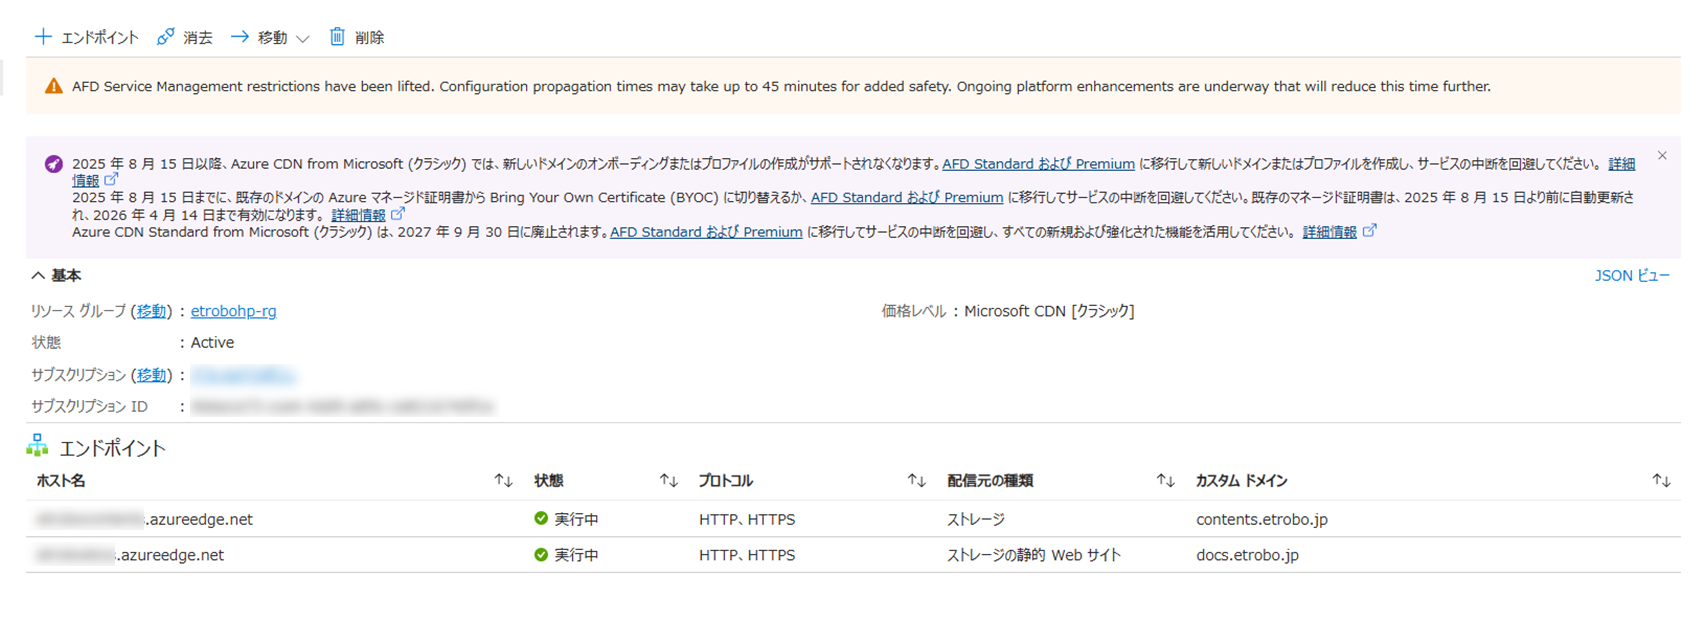This screenshot has width=1704, height=626.
Task: Click the カスタム ドメイン column header
Action: pos(1241,481)
